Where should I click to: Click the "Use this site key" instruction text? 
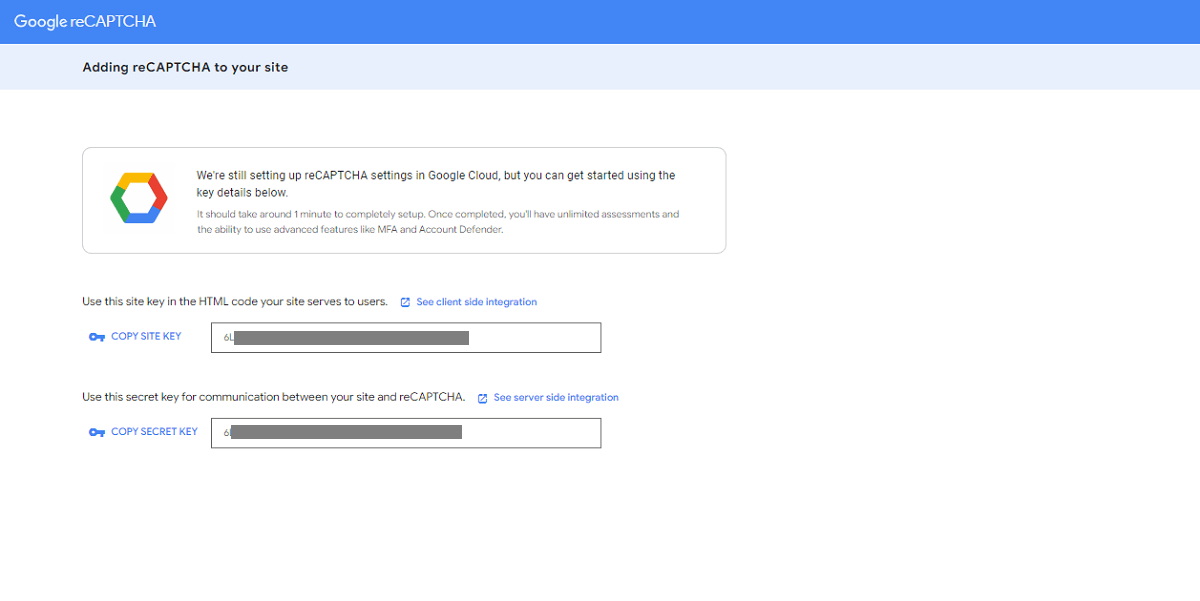pyautogui.click(x=235, y=302)
